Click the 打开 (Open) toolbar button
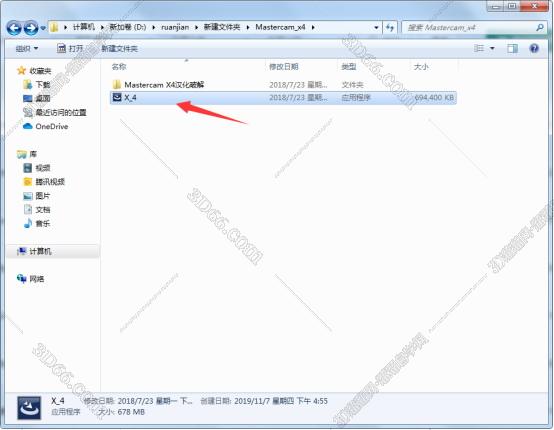 (x=70, y=48)
